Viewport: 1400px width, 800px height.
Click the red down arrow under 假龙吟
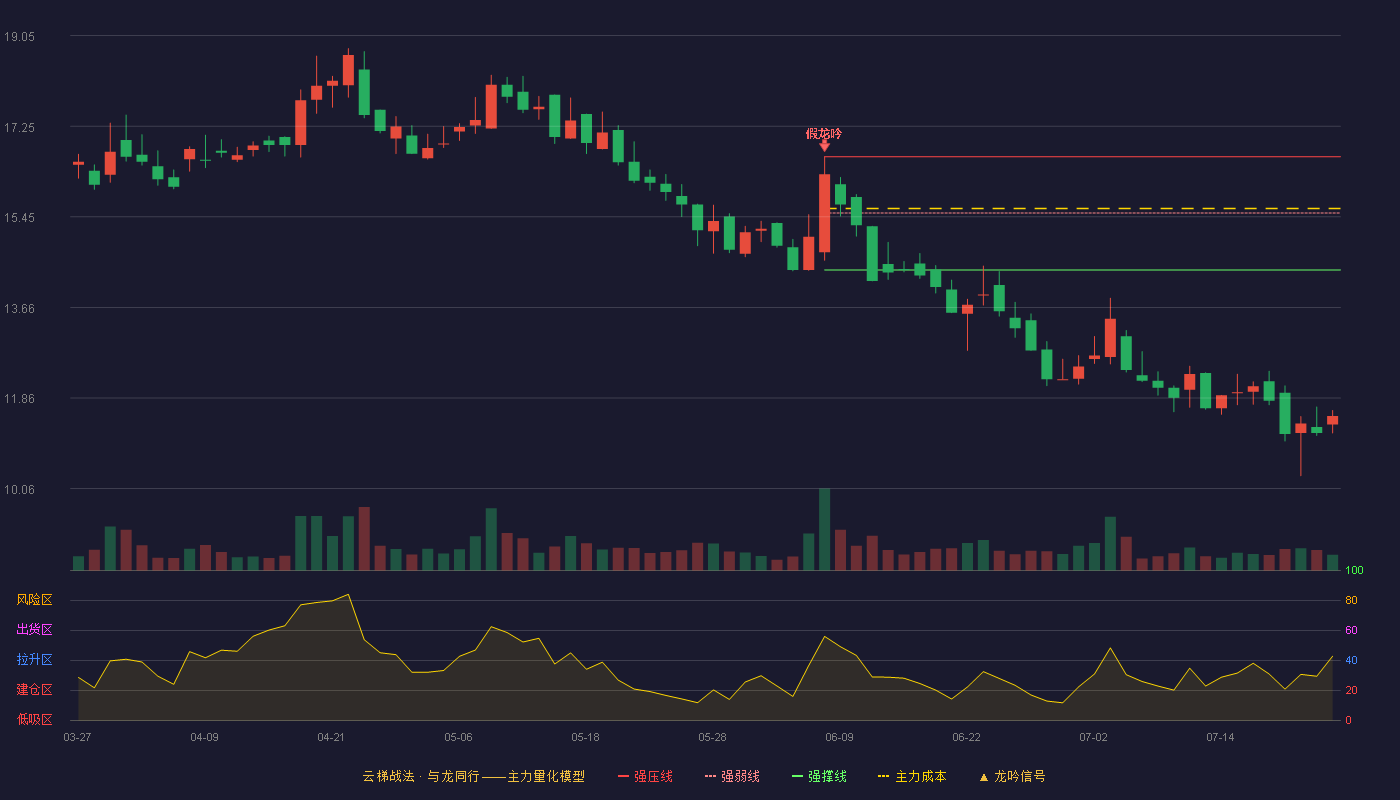pos(824,146)
